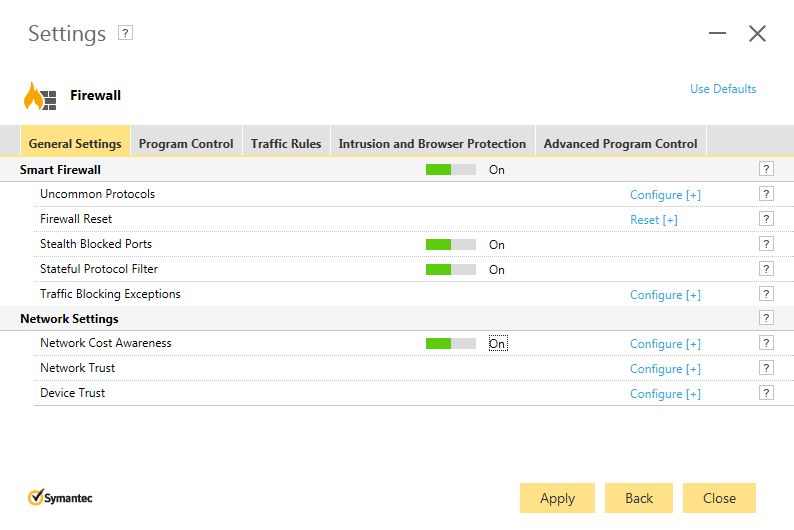Open help for Network Trust

click(x=766, y=368)
